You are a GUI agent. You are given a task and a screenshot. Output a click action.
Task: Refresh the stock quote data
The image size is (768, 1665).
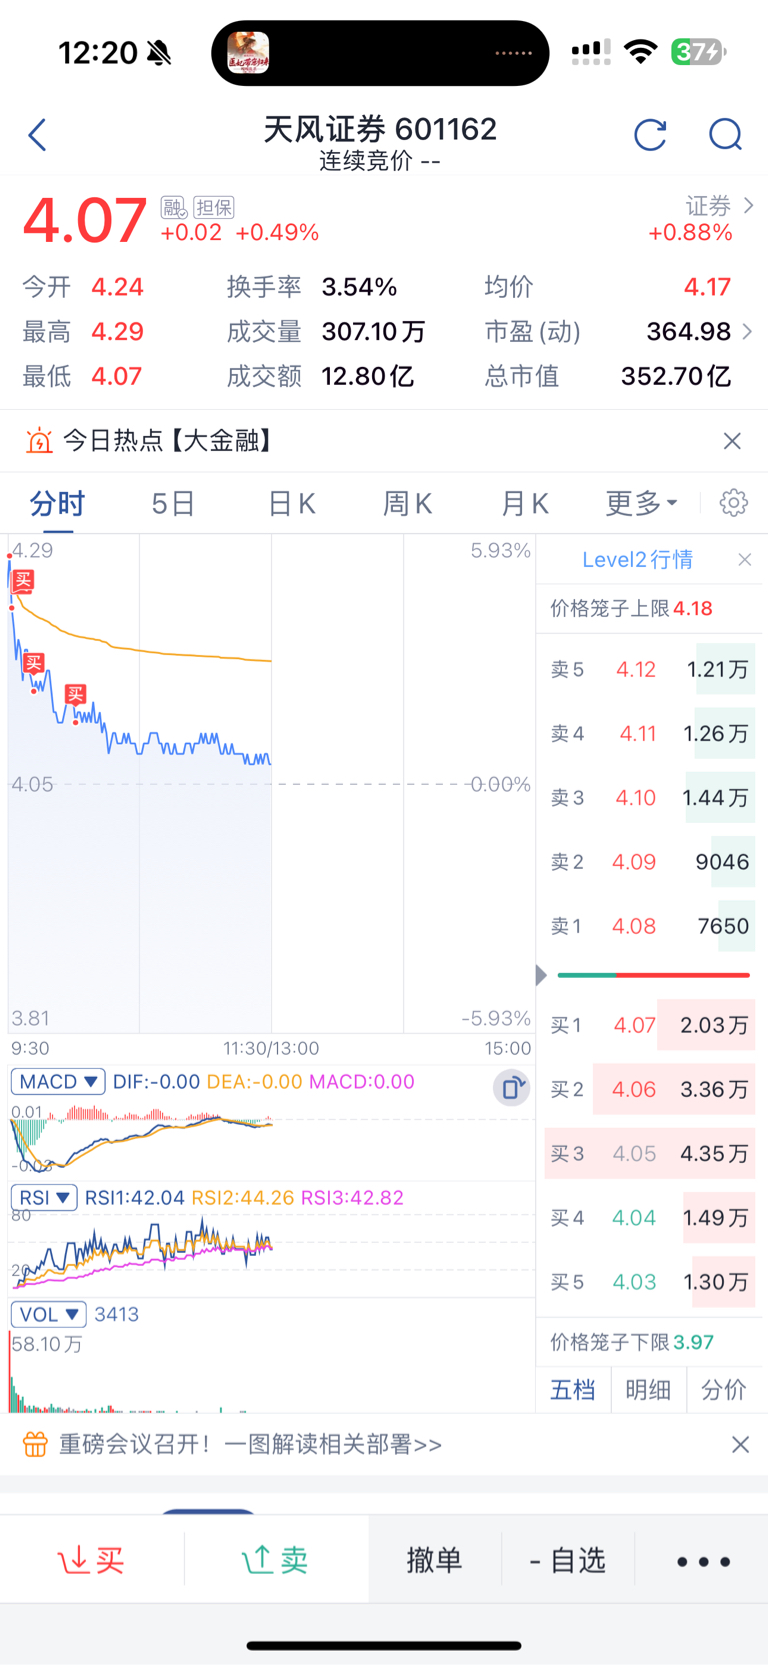click(650, 134)
